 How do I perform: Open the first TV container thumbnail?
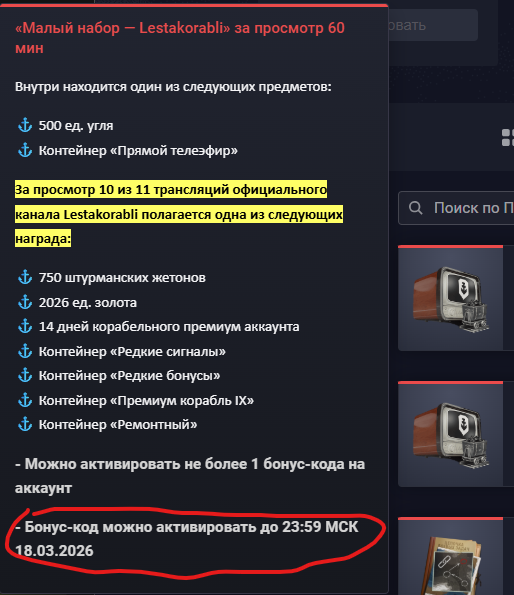tap(450, 298)
